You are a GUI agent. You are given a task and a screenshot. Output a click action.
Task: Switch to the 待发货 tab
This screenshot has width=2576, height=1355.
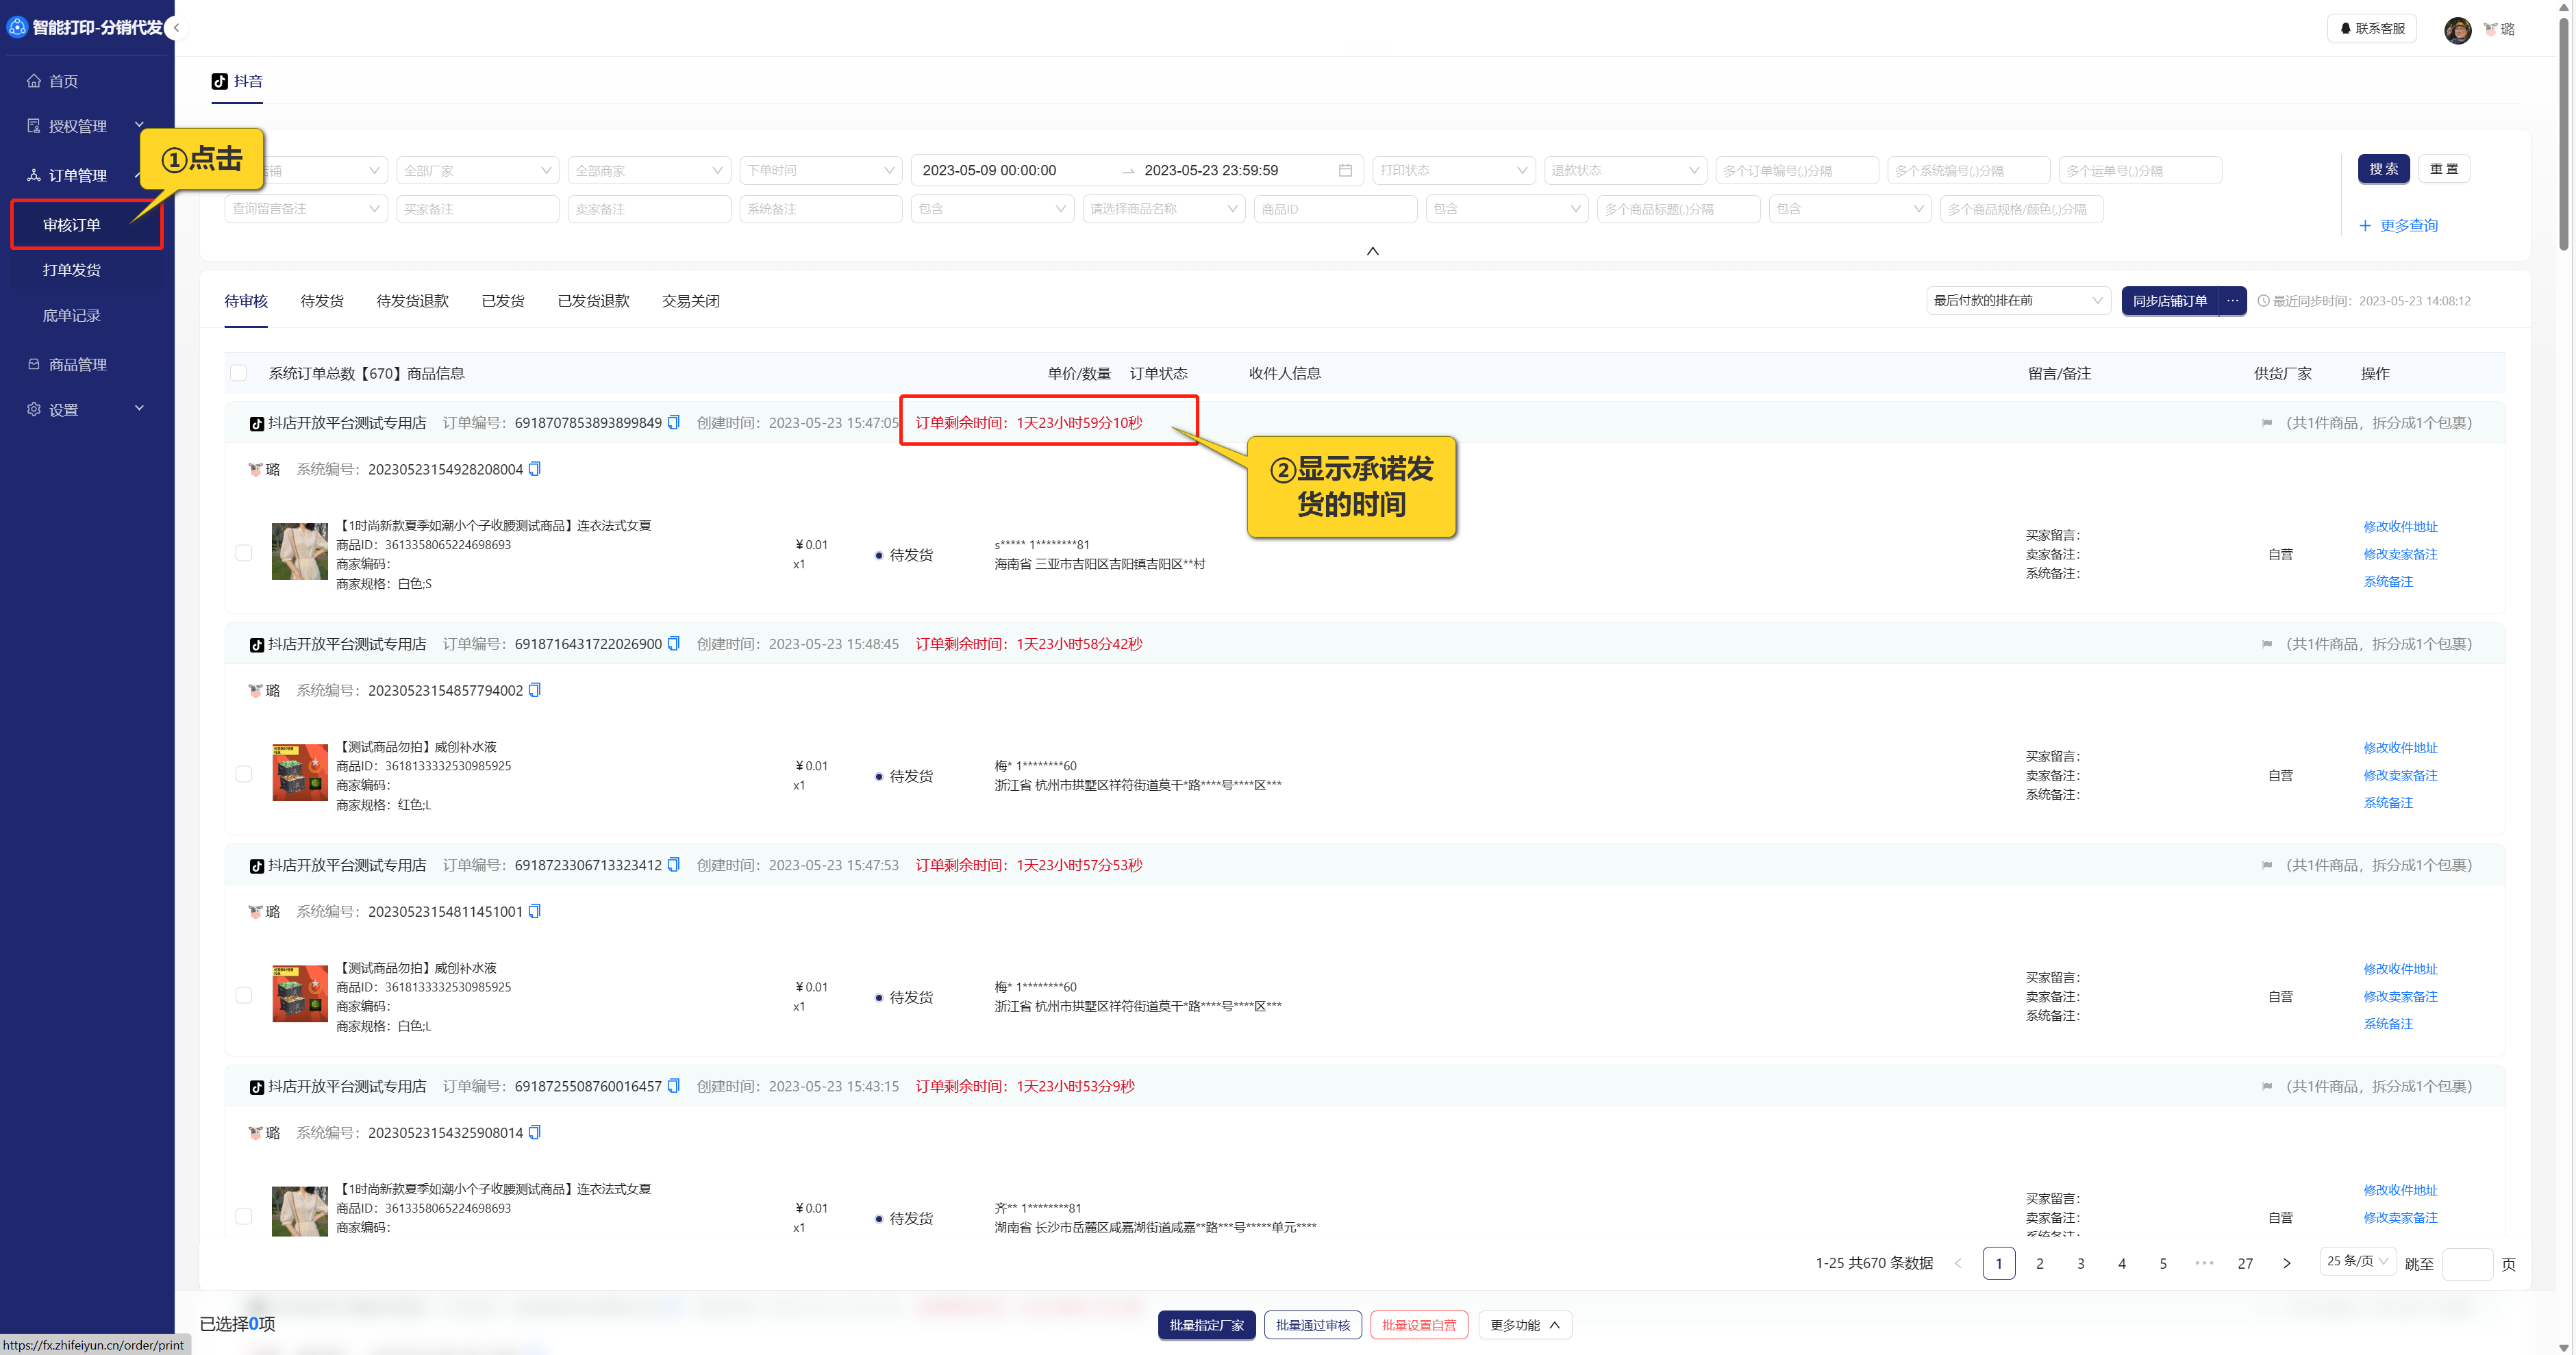coord(322,301)
